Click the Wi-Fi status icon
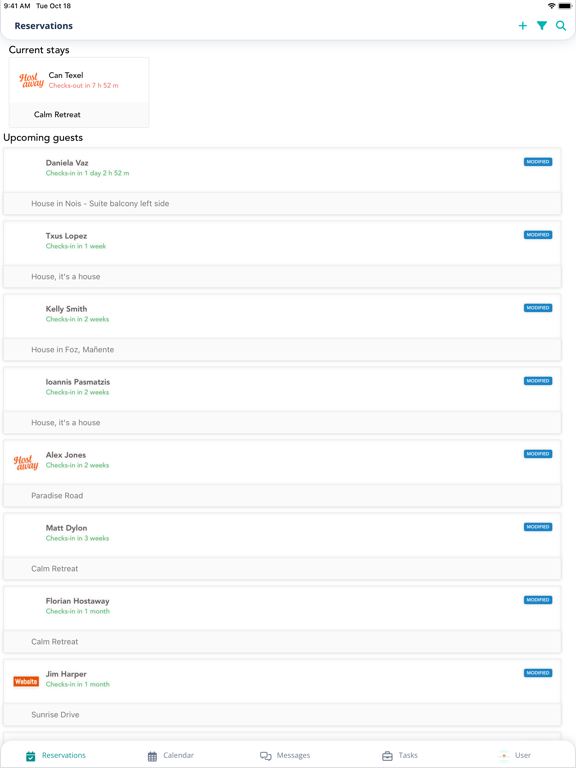This screenshot has height=768, width=576. pyautogui.click(x=552, y=6)
